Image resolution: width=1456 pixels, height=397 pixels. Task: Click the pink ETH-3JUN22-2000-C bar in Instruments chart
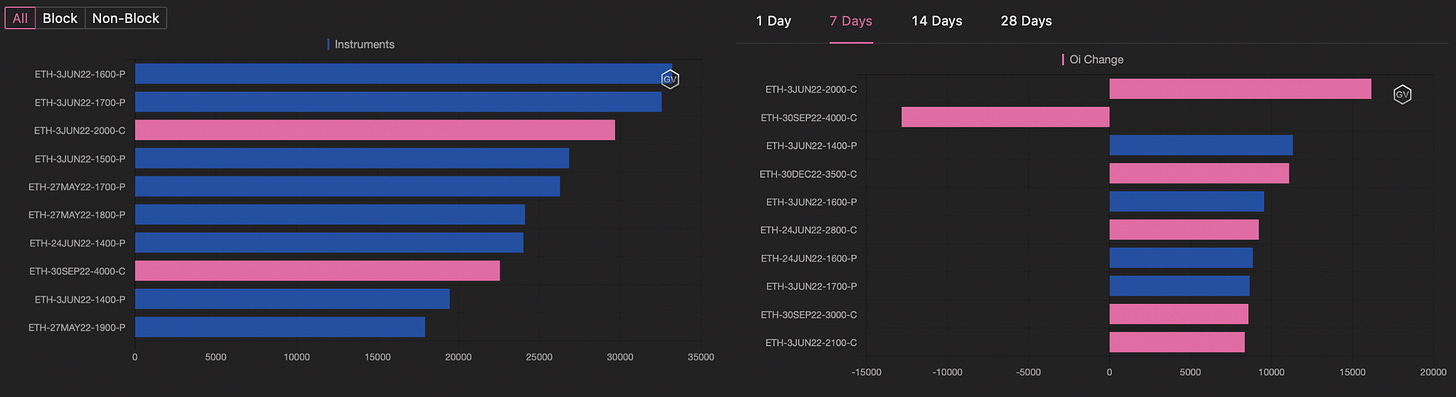[375, 130]
